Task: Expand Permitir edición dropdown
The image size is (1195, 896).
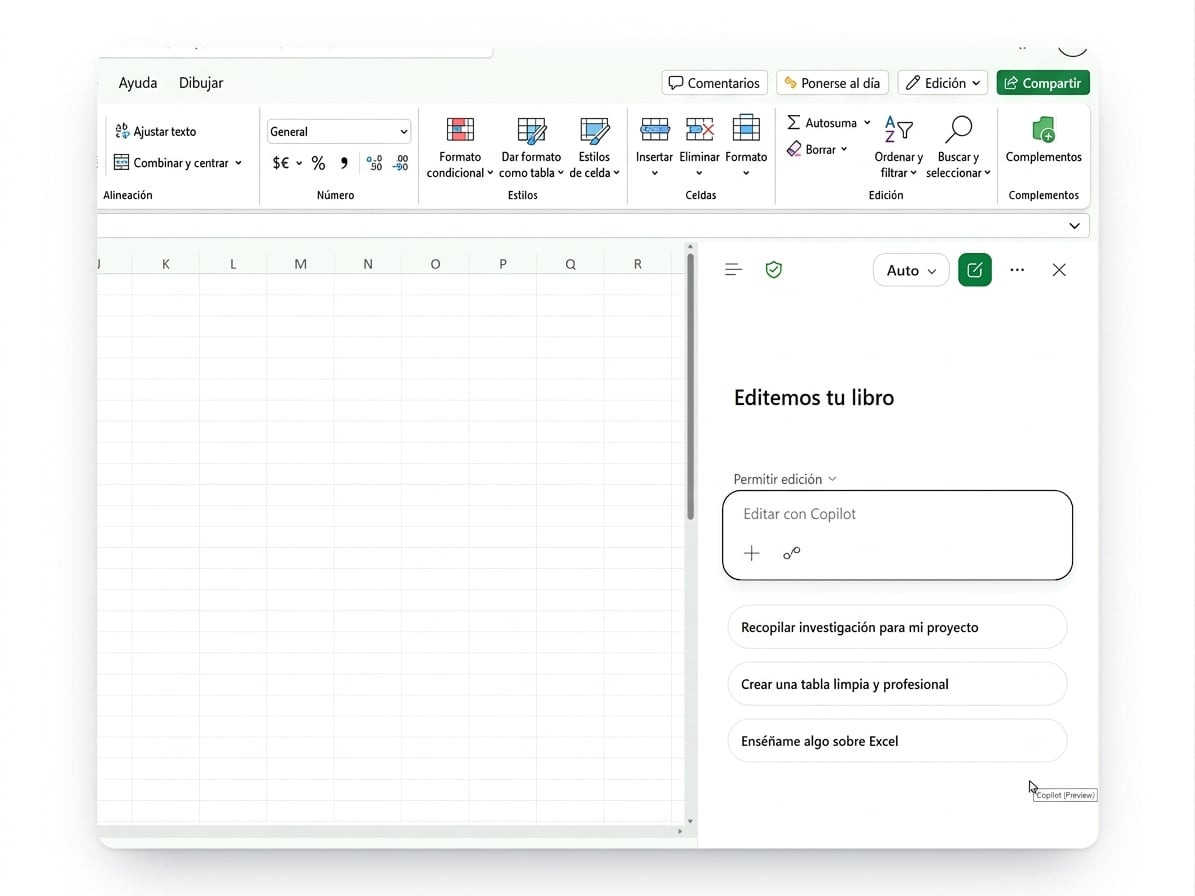Action: click(785, 479)
